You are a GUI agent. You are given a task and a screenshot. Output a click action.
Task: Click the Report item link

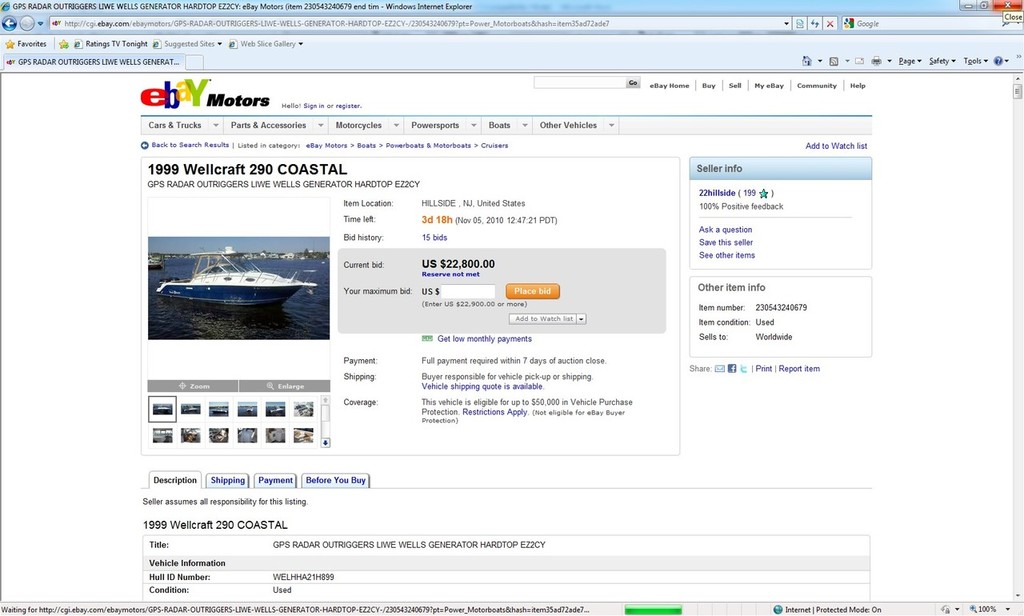pos(799,368)
